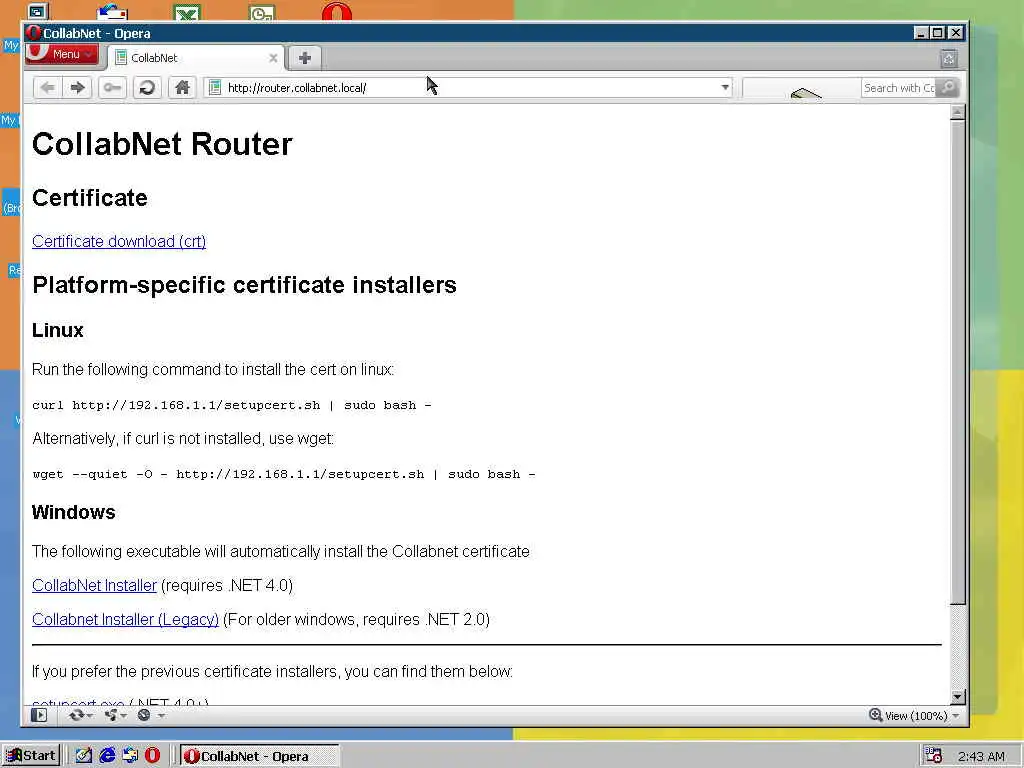Screen dimensions: 1024x768
Task: Open the desktop Excel shortcut icon
Action: coord(187,12)
